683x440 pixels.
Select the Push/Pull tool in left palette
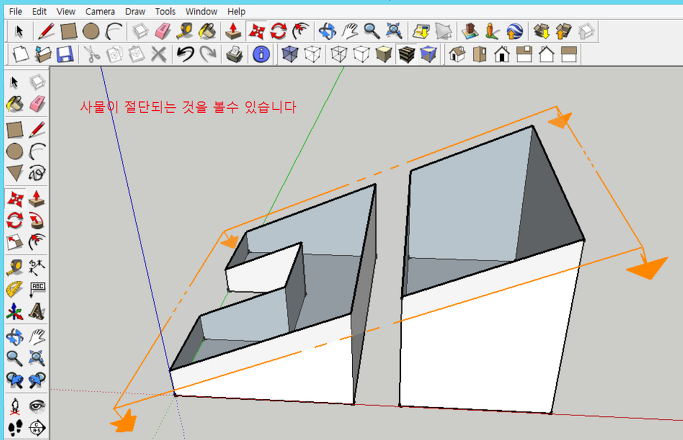(37, 199)
